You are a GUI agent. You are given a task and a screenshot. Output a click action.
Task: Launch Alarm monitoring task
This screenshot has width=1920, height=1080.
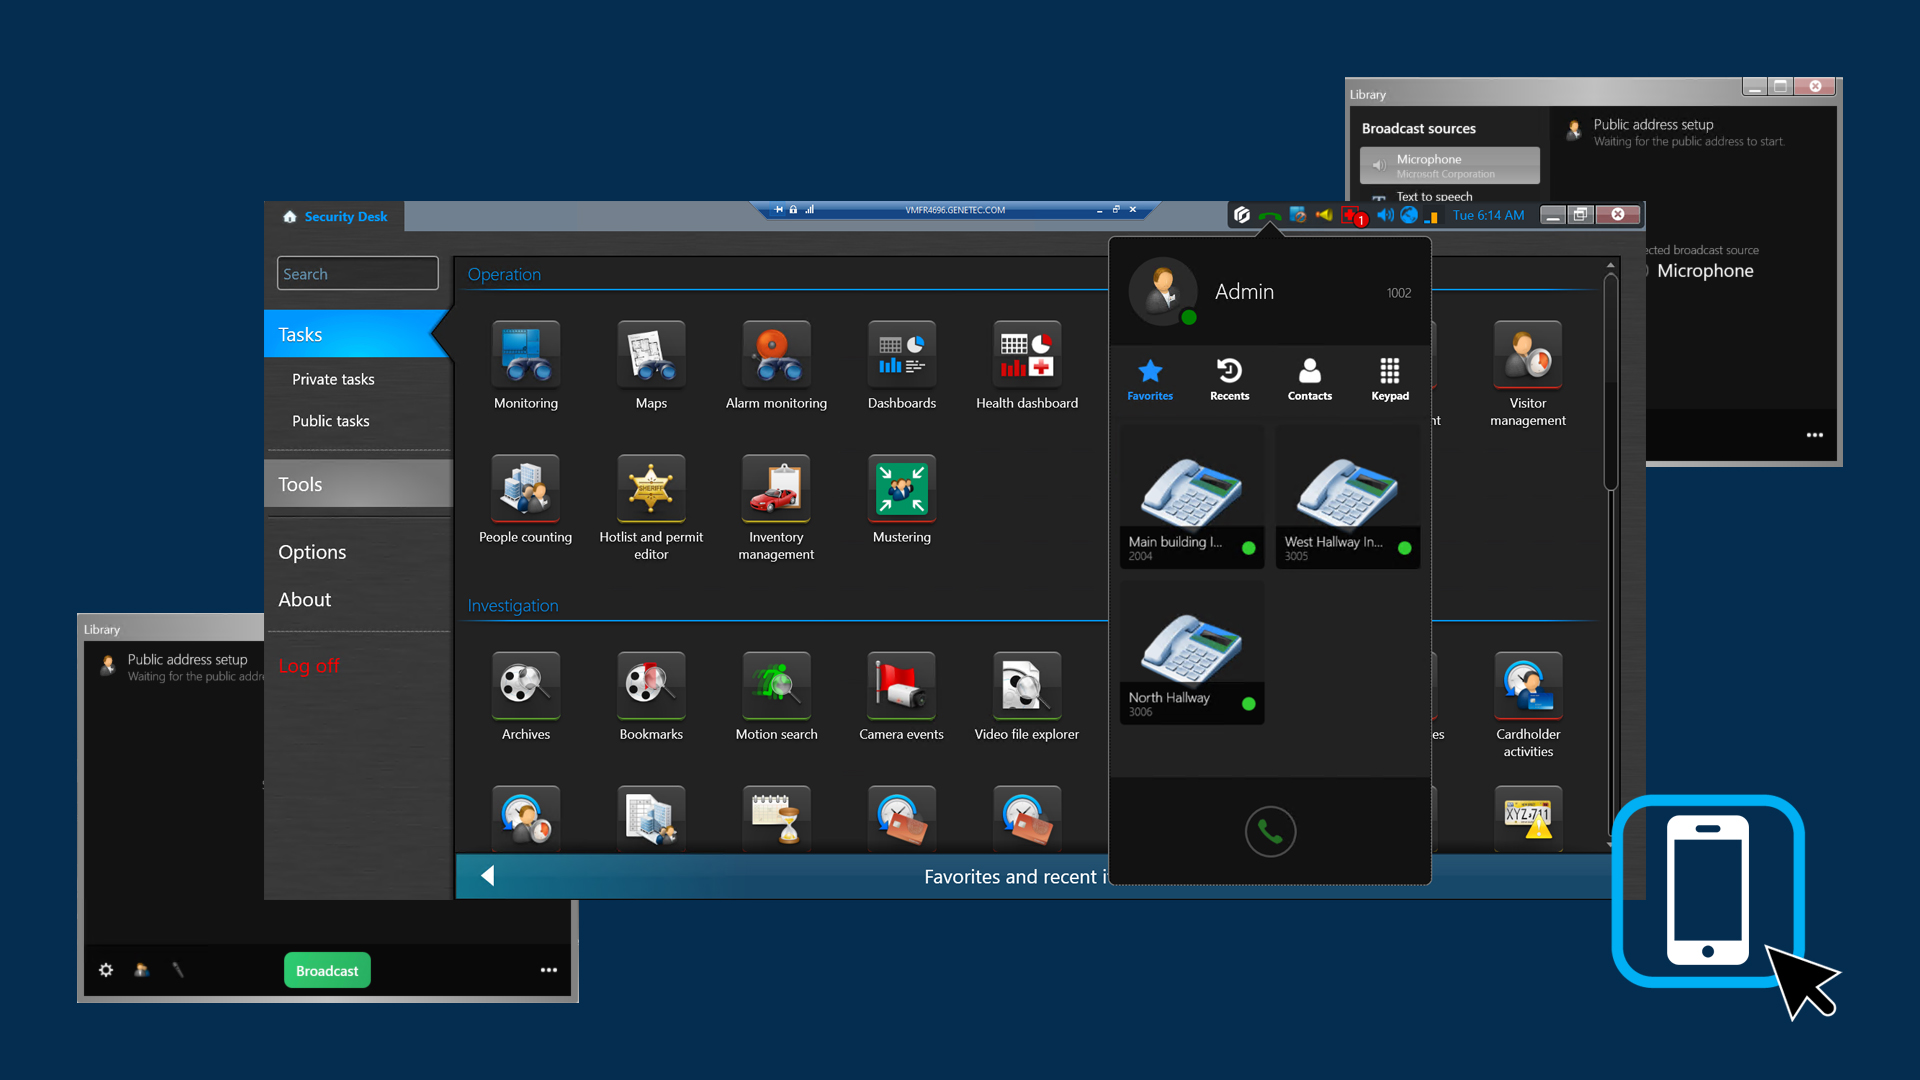coord(776,356)
